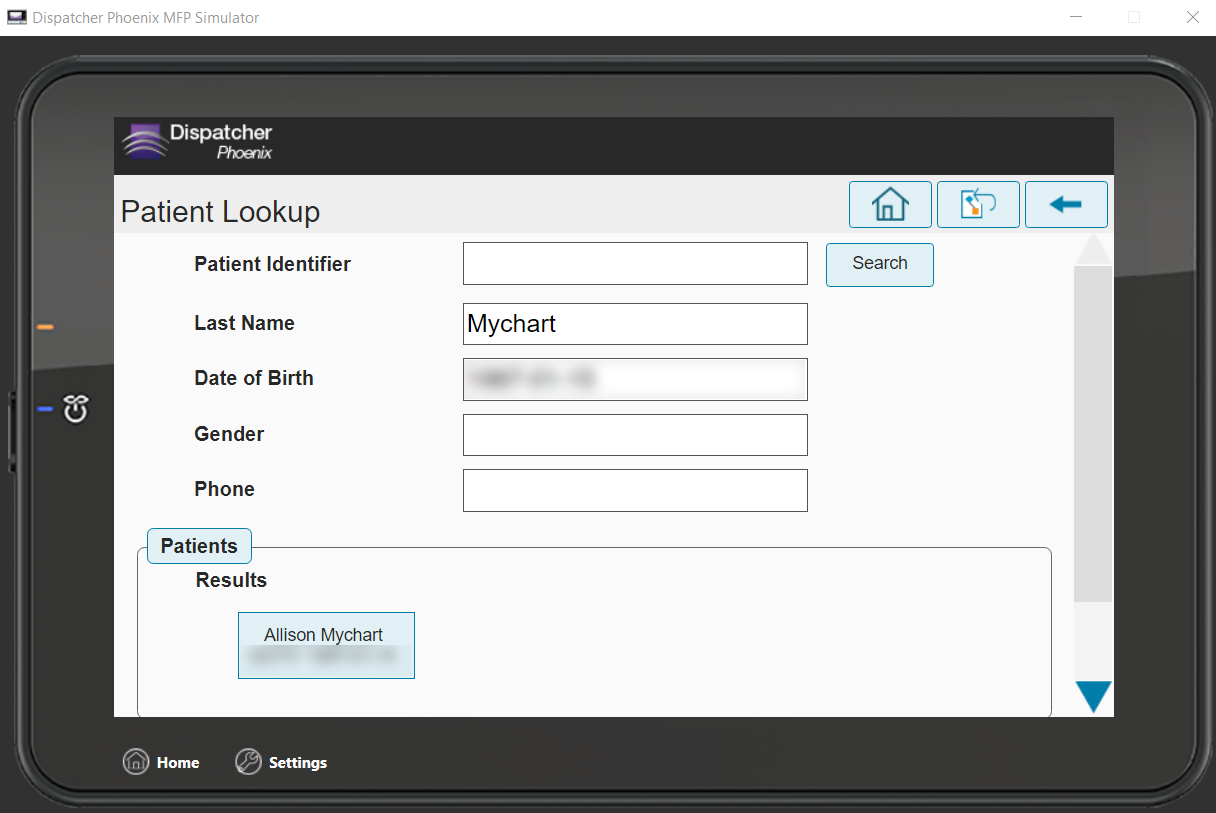Click the Last Name label

pyautogui.click(x=244, y=323)
